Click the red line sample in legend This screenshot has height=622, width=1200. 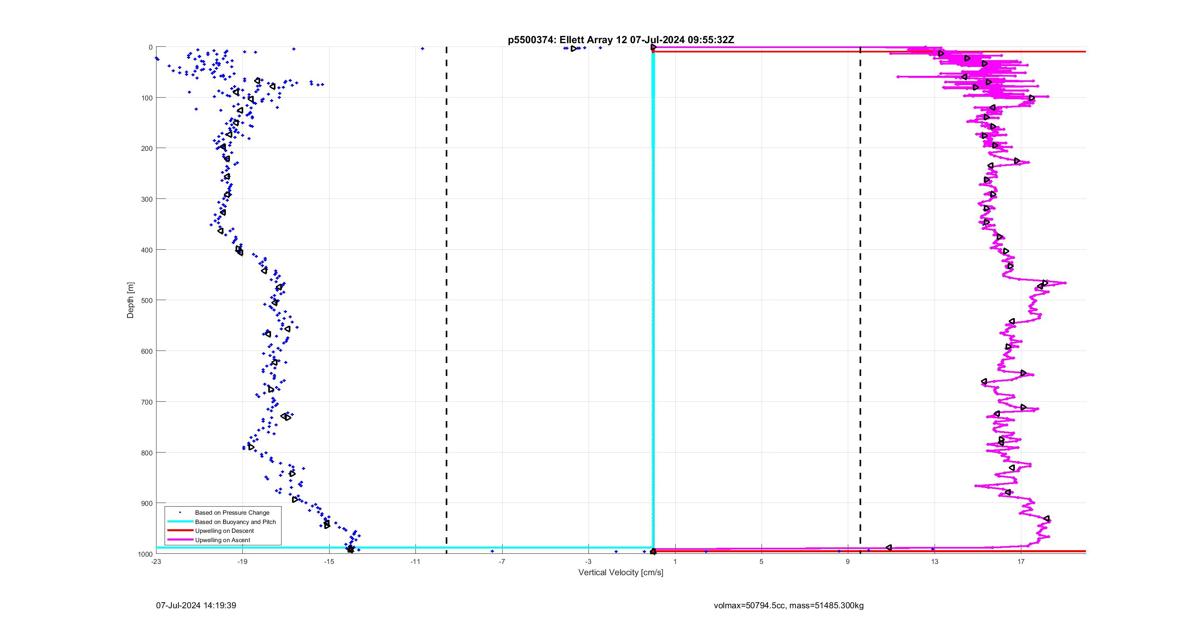click(180, 531)
